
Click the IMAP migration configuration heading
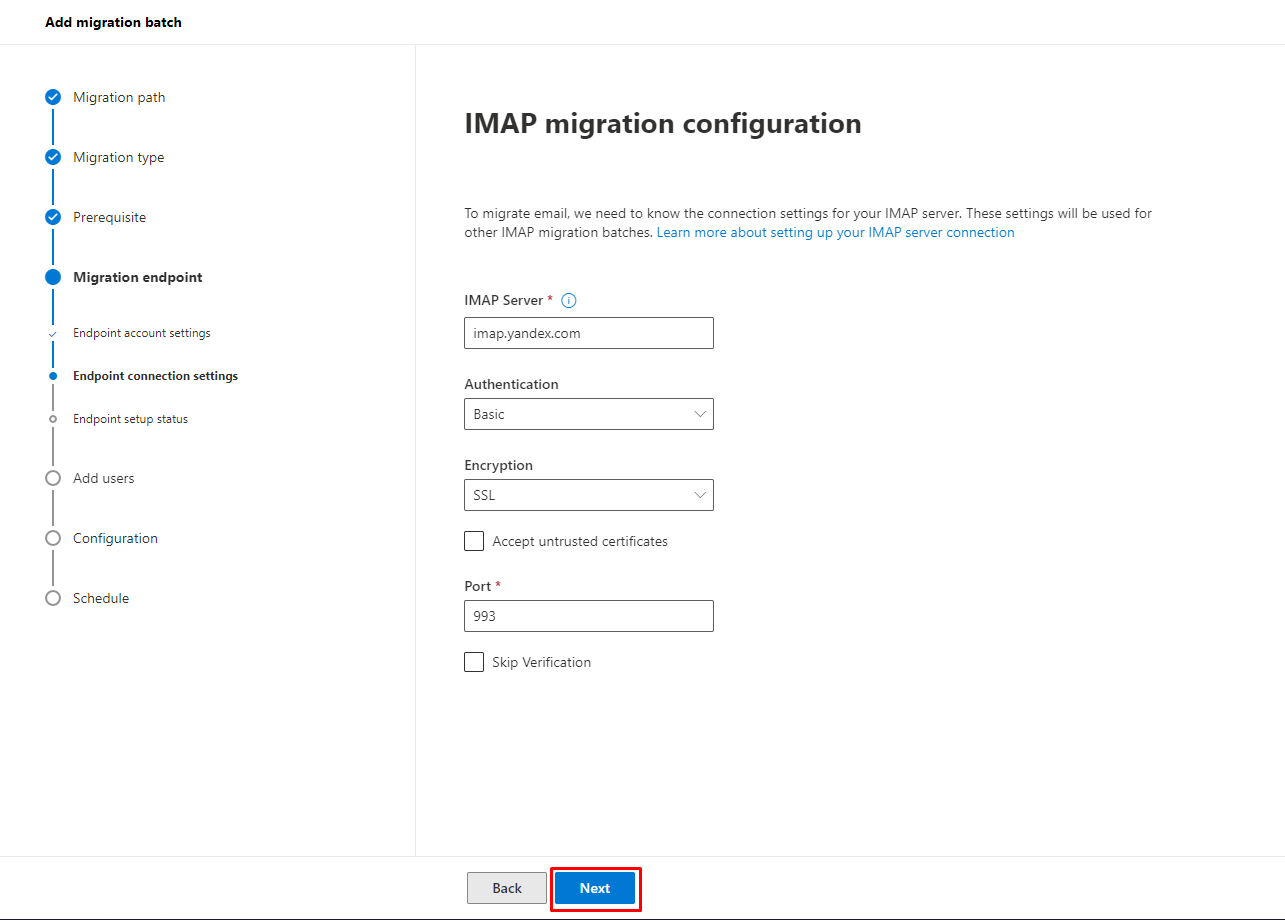tap(663, 124)
